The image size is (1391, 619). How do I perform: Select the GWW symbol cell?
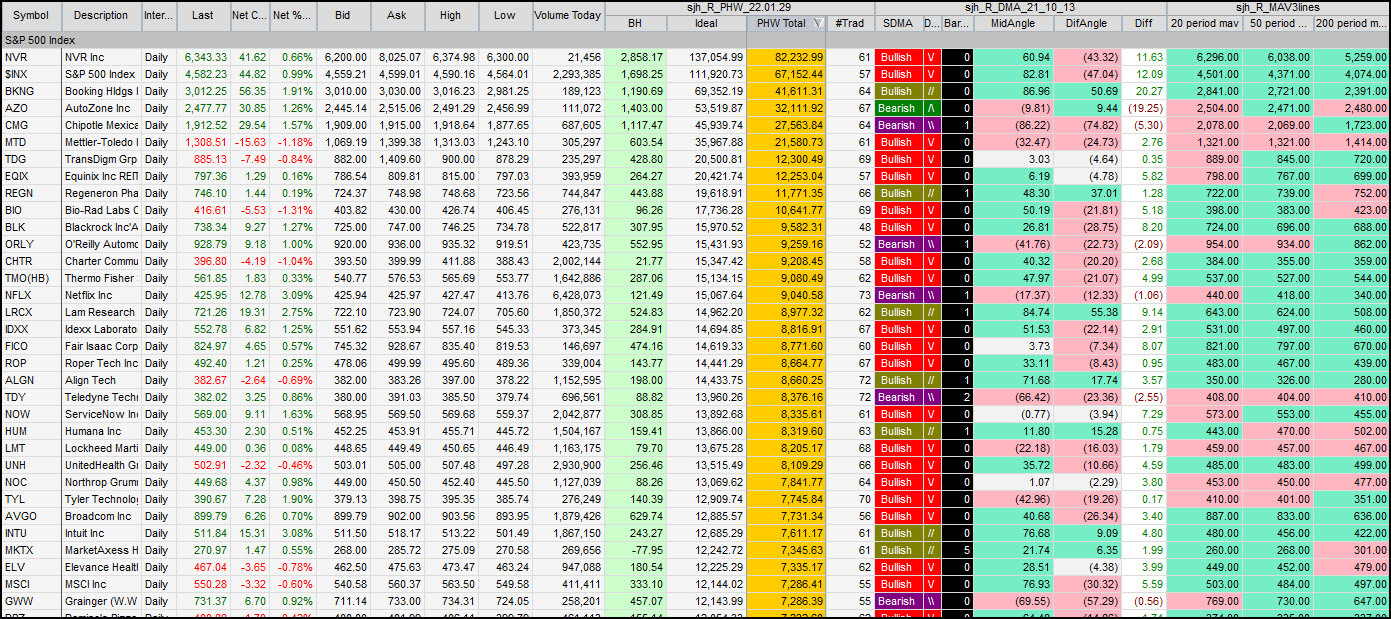click(31, 601)
